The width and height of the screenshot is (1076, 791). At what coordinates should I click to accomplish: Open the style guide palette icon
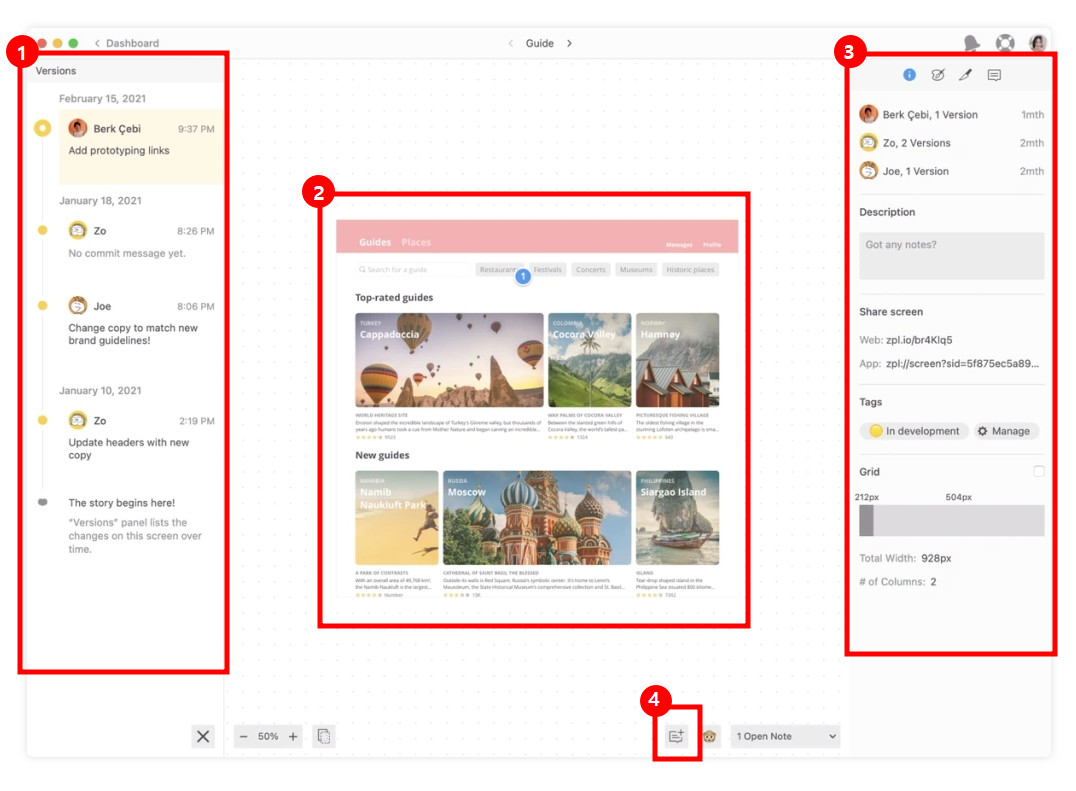(937, 75)
